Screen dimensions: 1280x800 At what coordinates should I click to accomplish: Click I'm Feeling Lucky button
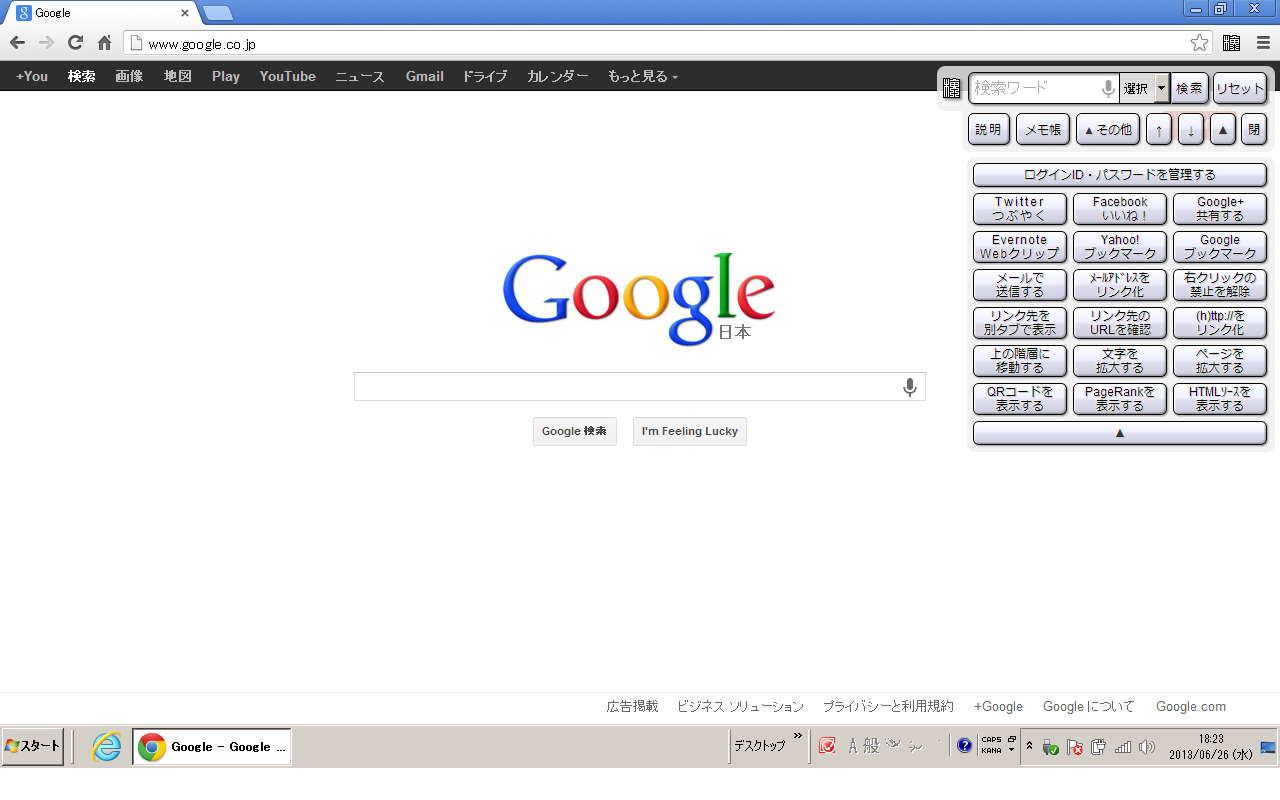point(690,431)
